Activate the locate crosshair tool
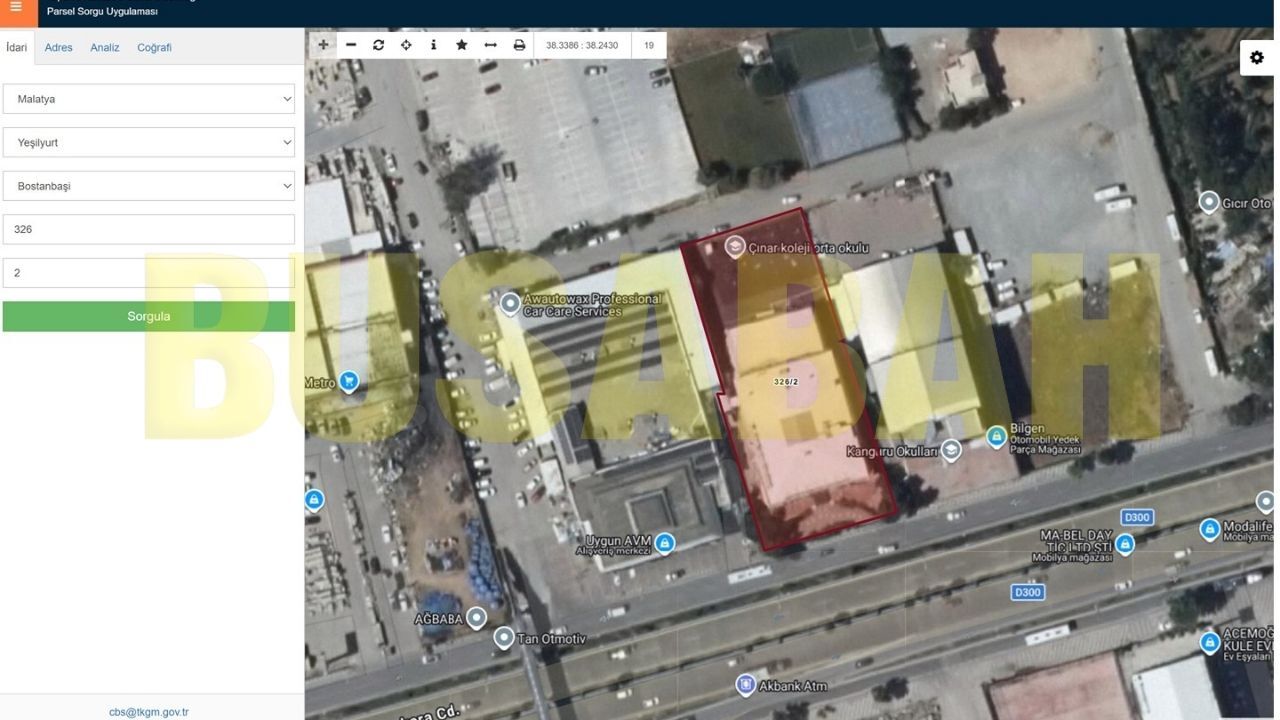Screen dimensions: 1280x720 (406, 45)
